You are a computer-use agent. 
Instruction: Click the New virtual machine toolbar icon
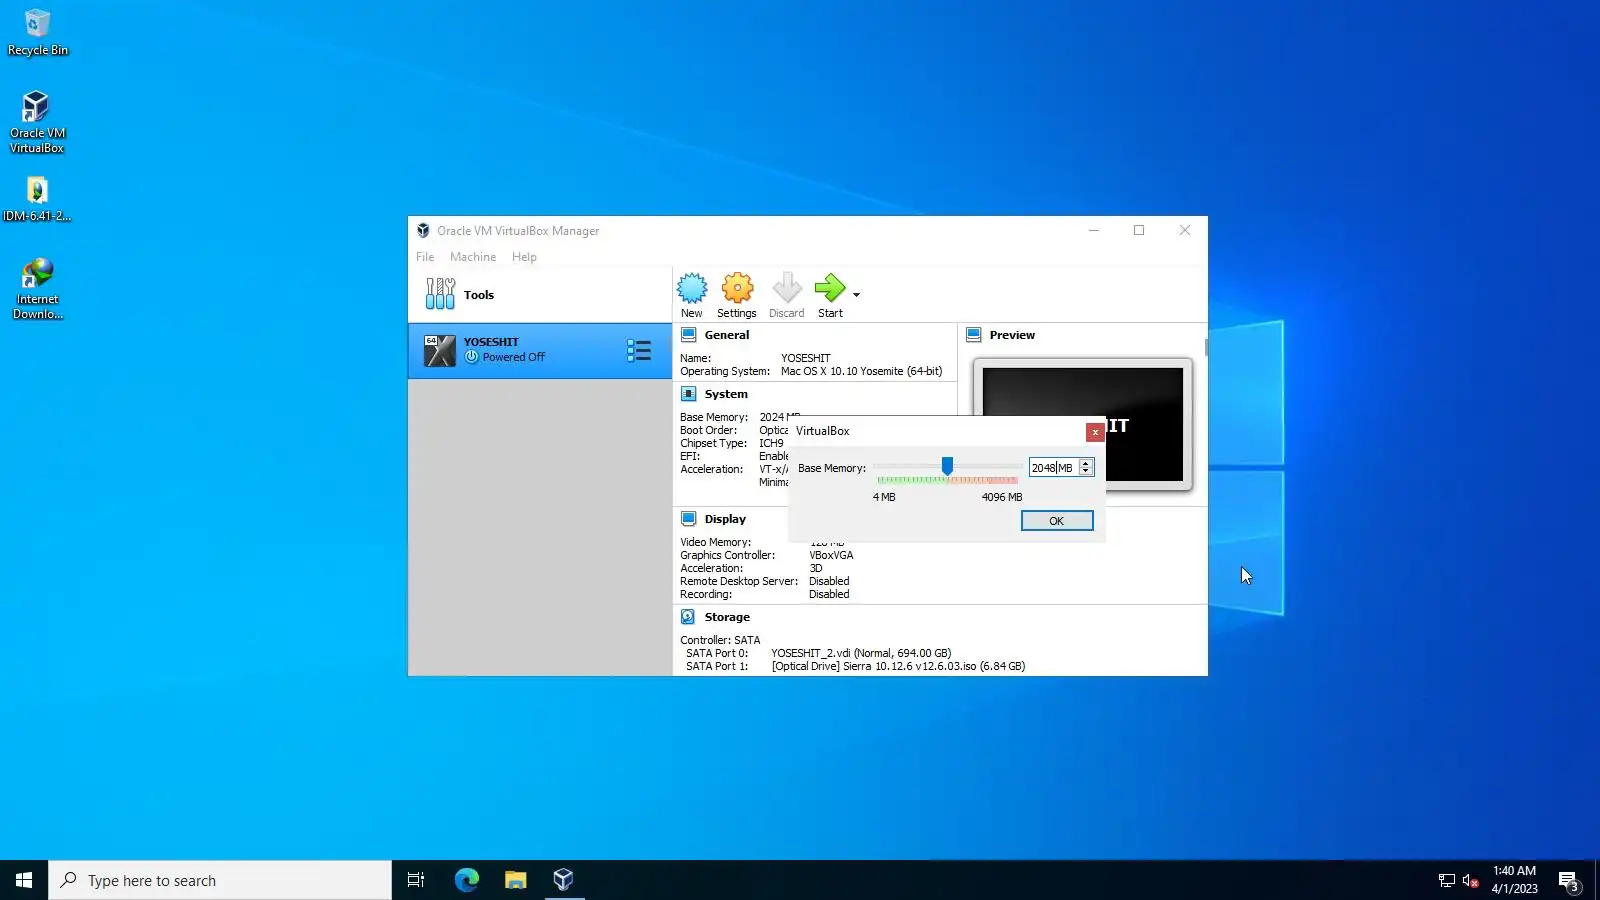click(692, 295)
